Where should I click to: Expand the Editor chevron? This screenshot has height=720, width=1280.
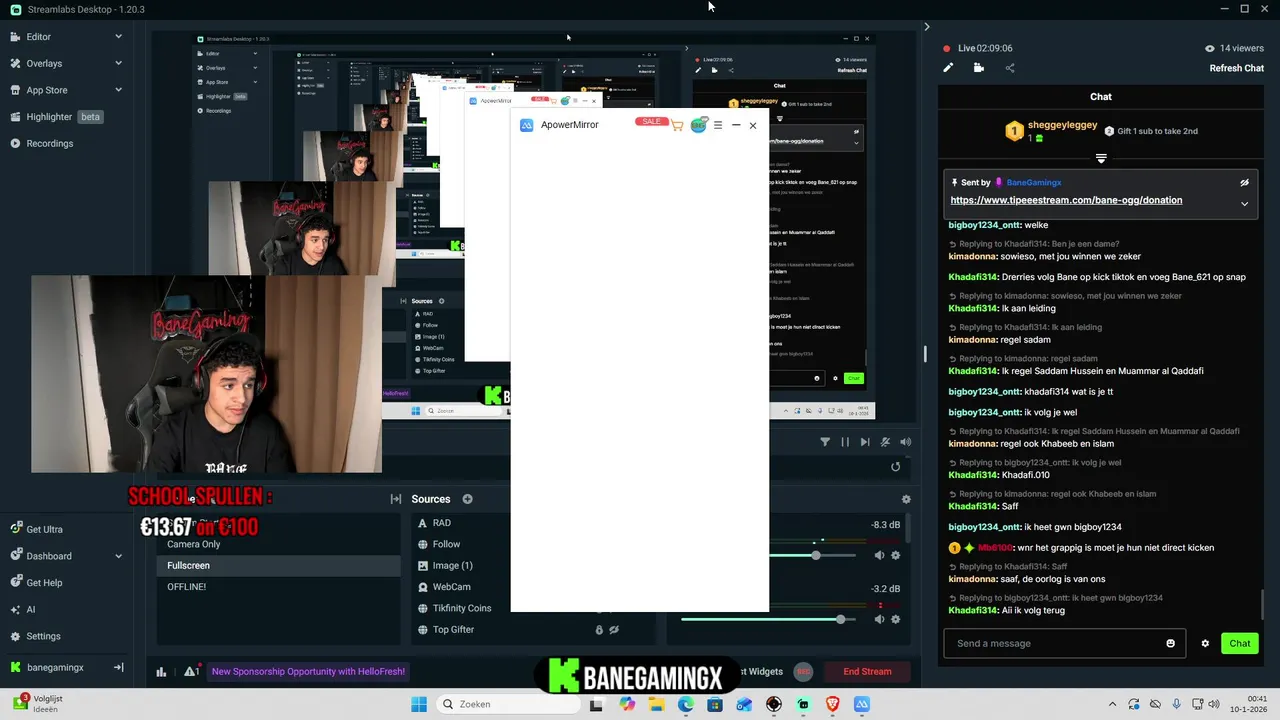click(118, 37)
